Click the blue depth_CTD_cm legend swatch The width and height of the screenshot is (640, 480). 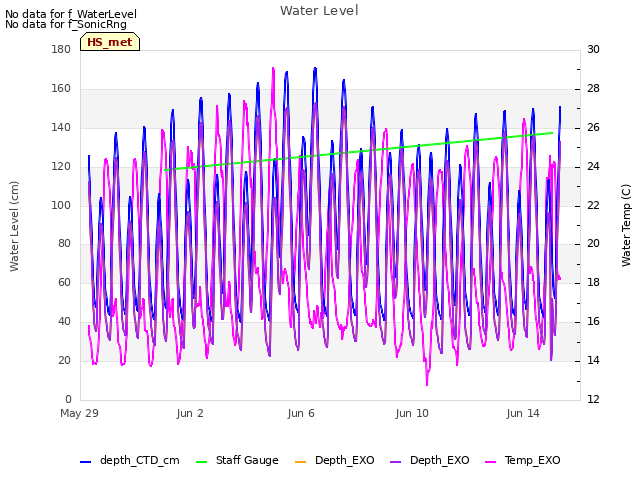click(85, 462)
